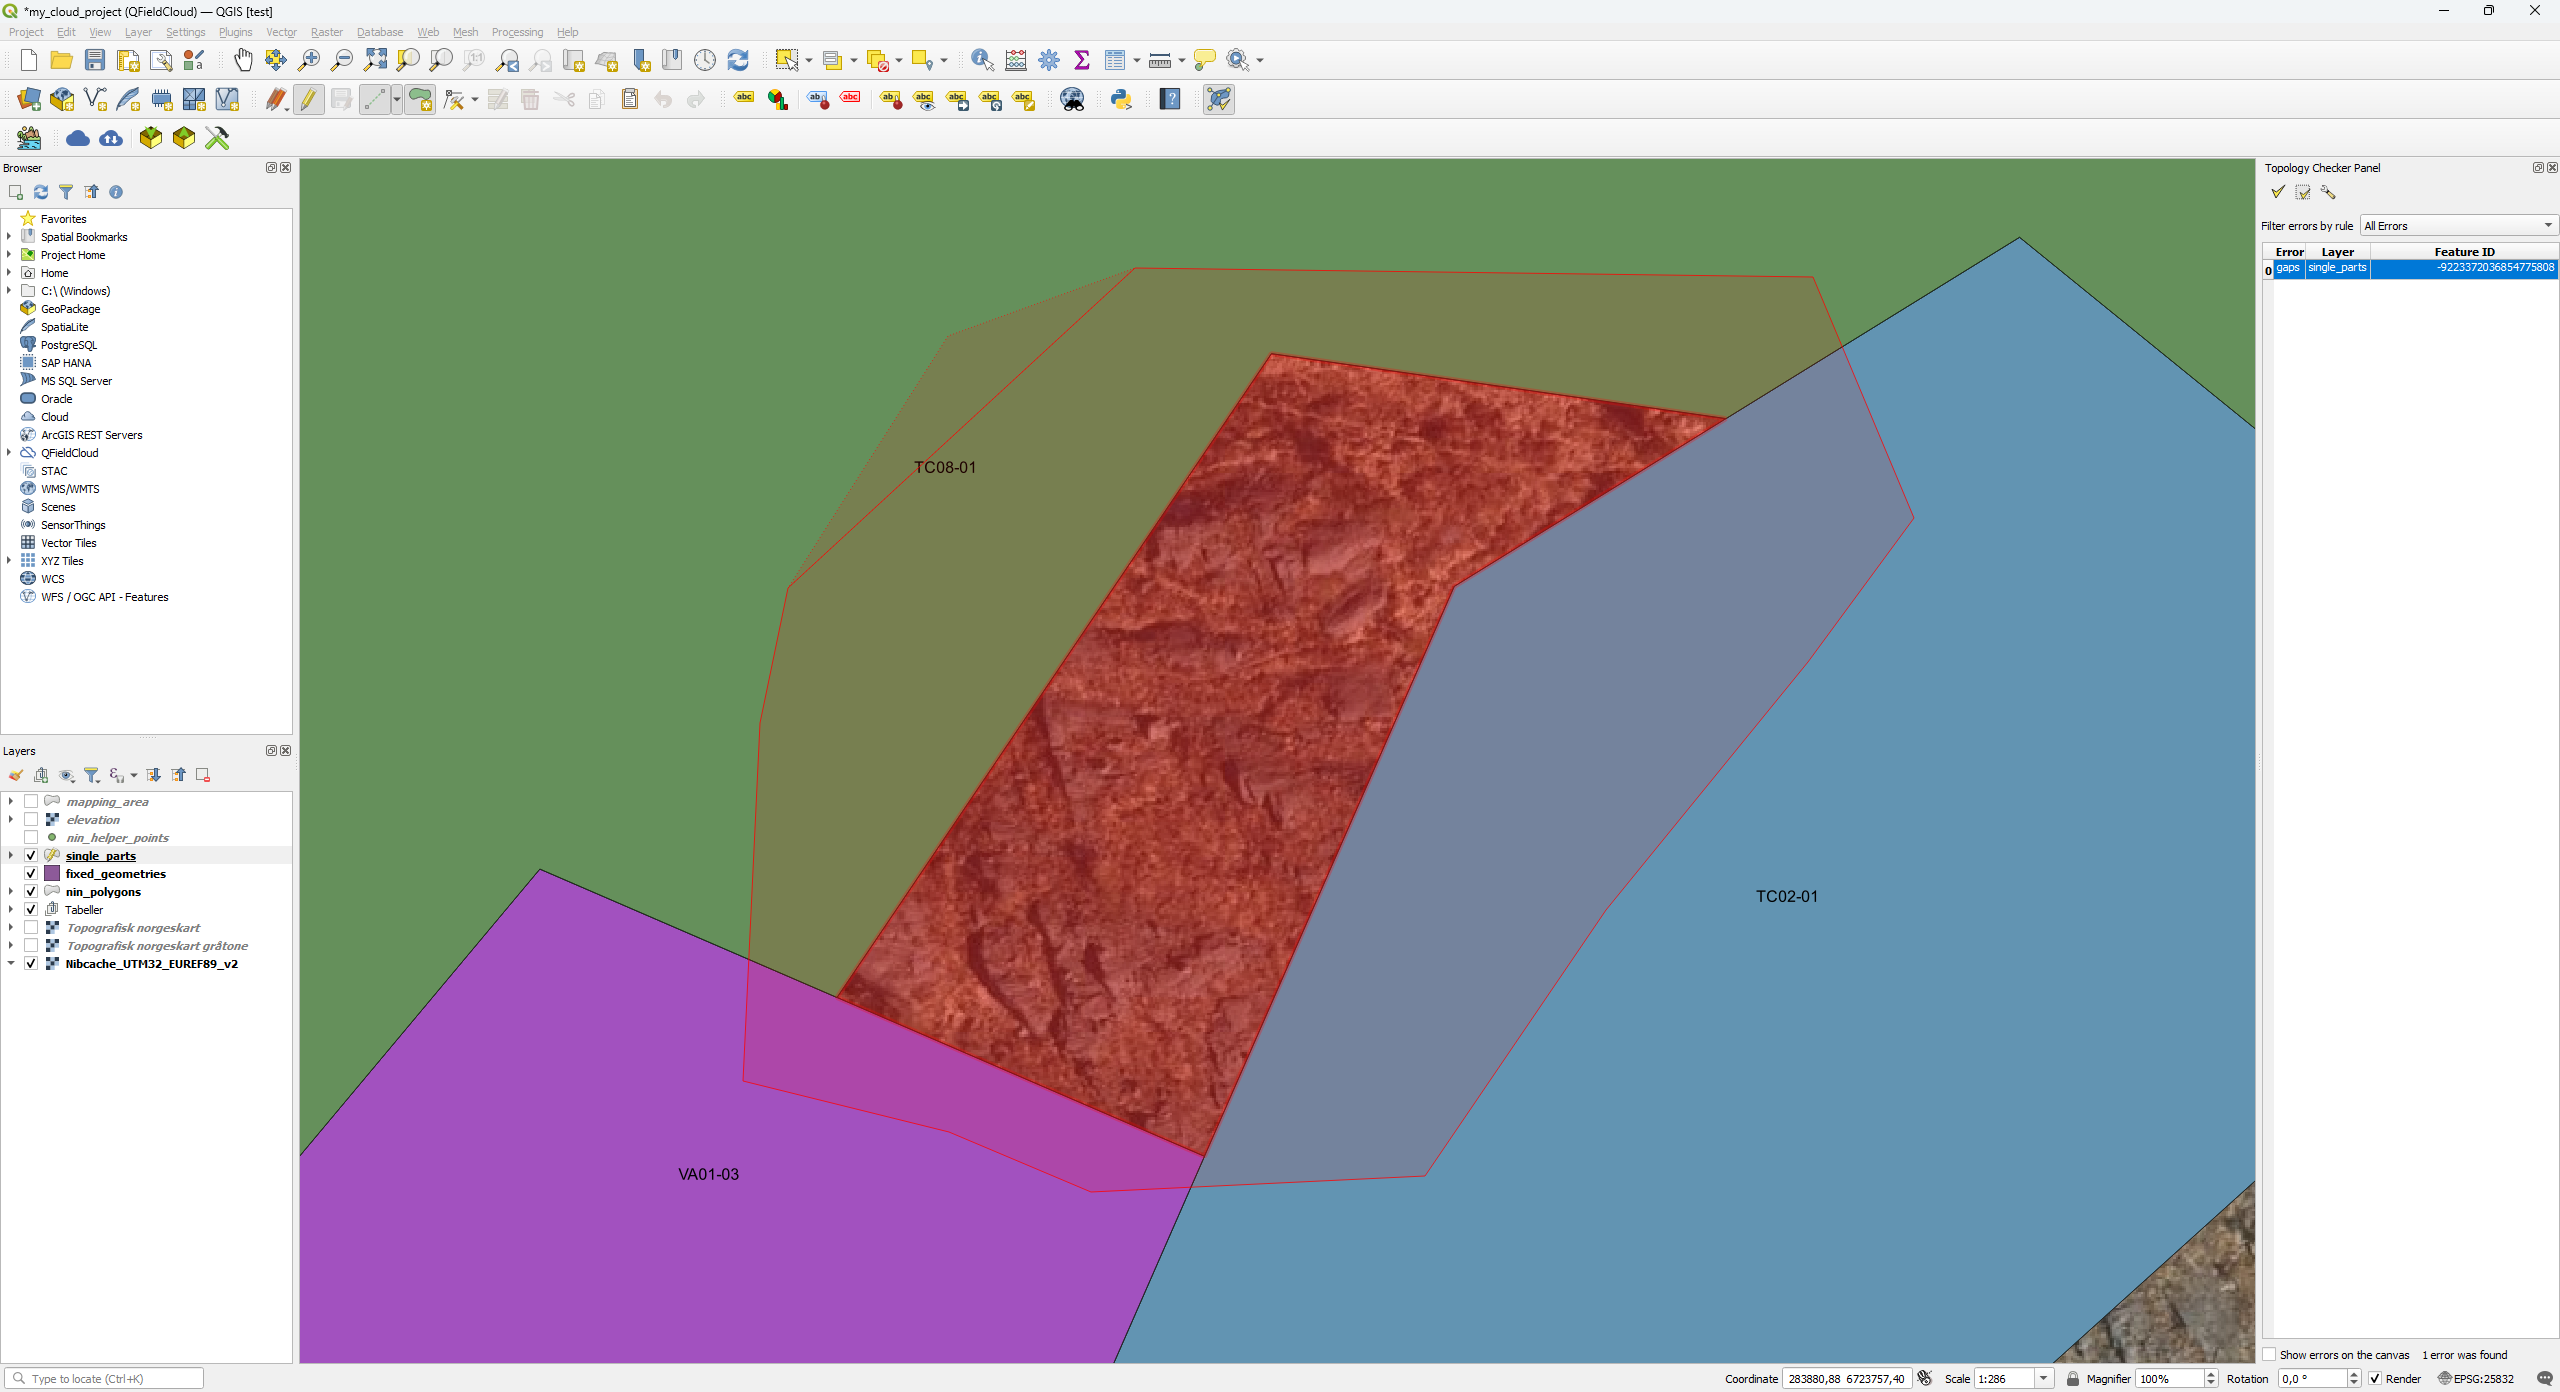Viewport: 2560px width, 1392px height.
Task: Open the Vector menu
Action: point(281,32)
